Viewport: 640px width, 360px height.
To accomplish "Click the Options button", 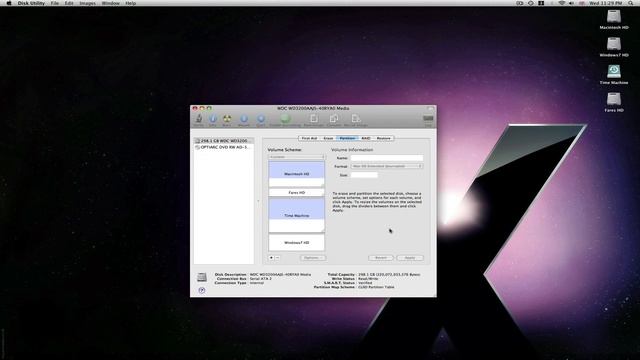I will point(313,258).
